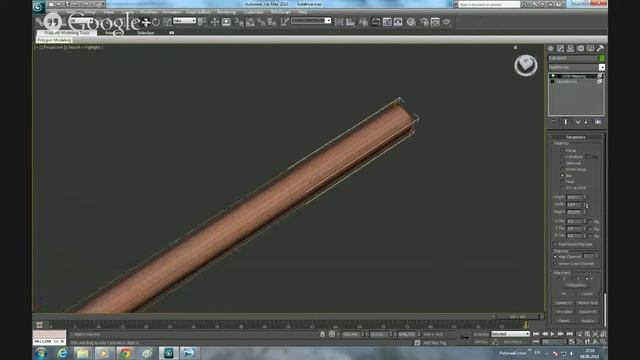The image size is (640, 360).
Task: Click Remove Modifier from the stack icon
Action: 587,122
